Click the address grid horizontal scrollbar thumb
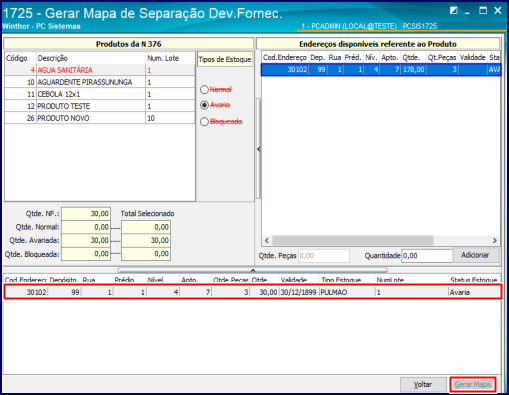The width and height of the screenshot is (509, 395). point(353,240)
